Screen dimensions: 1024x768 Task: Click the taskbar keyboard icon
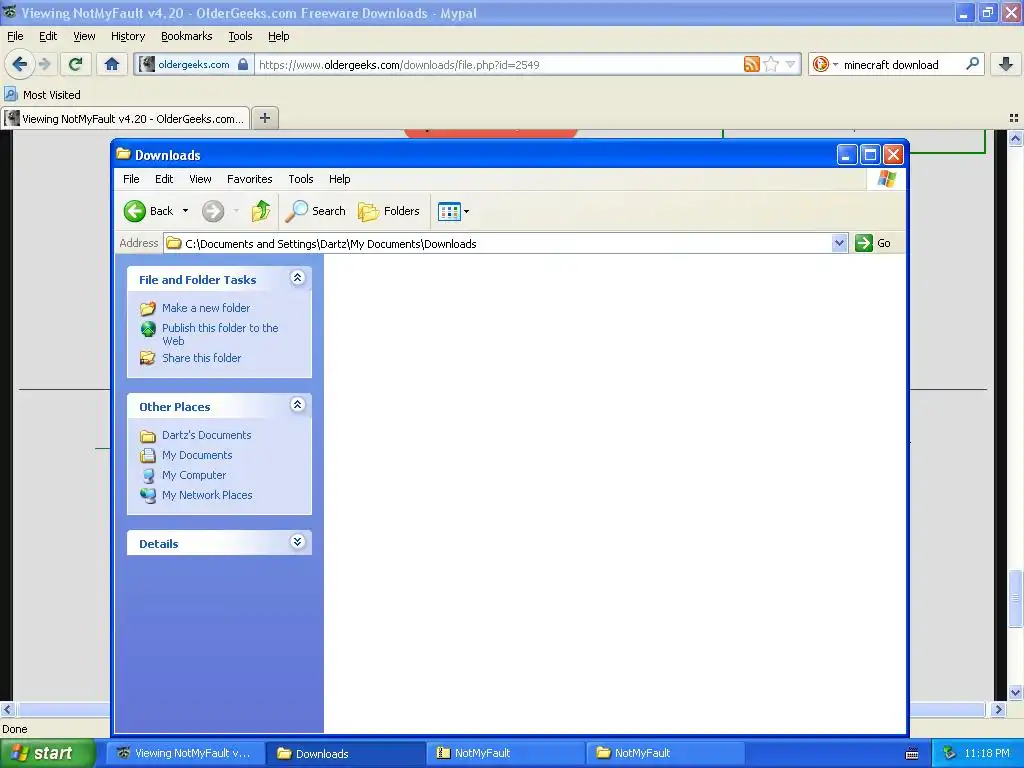pyautogui.click(x=912, y=754)
